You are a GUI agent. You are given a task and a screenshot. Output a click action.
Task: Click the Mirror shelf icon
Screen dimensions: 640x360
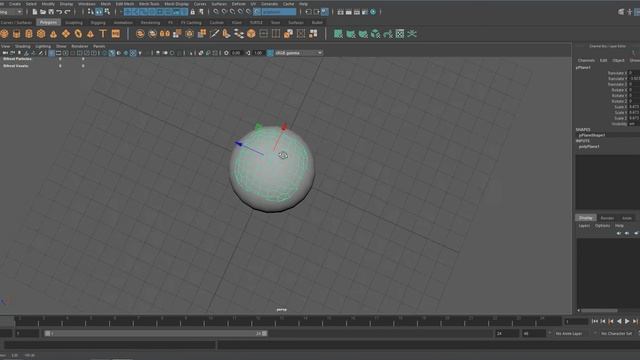tap(165, 34)
